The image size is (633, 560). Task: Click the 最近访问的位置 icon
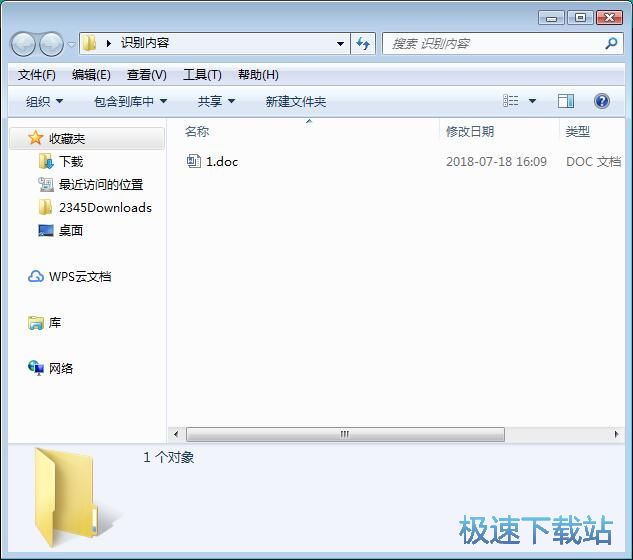click(46, 185)
